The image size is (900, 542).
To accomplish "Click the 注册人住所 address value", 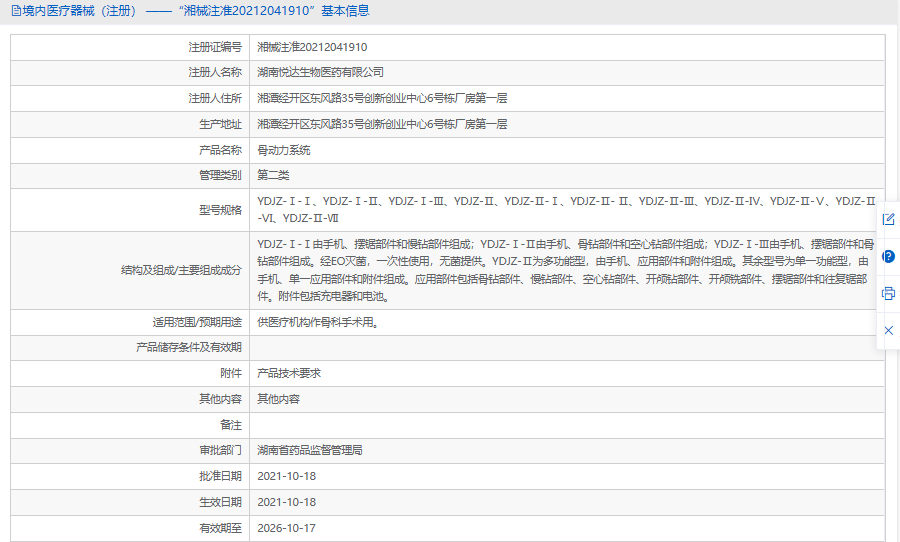I will click(382, 98).
